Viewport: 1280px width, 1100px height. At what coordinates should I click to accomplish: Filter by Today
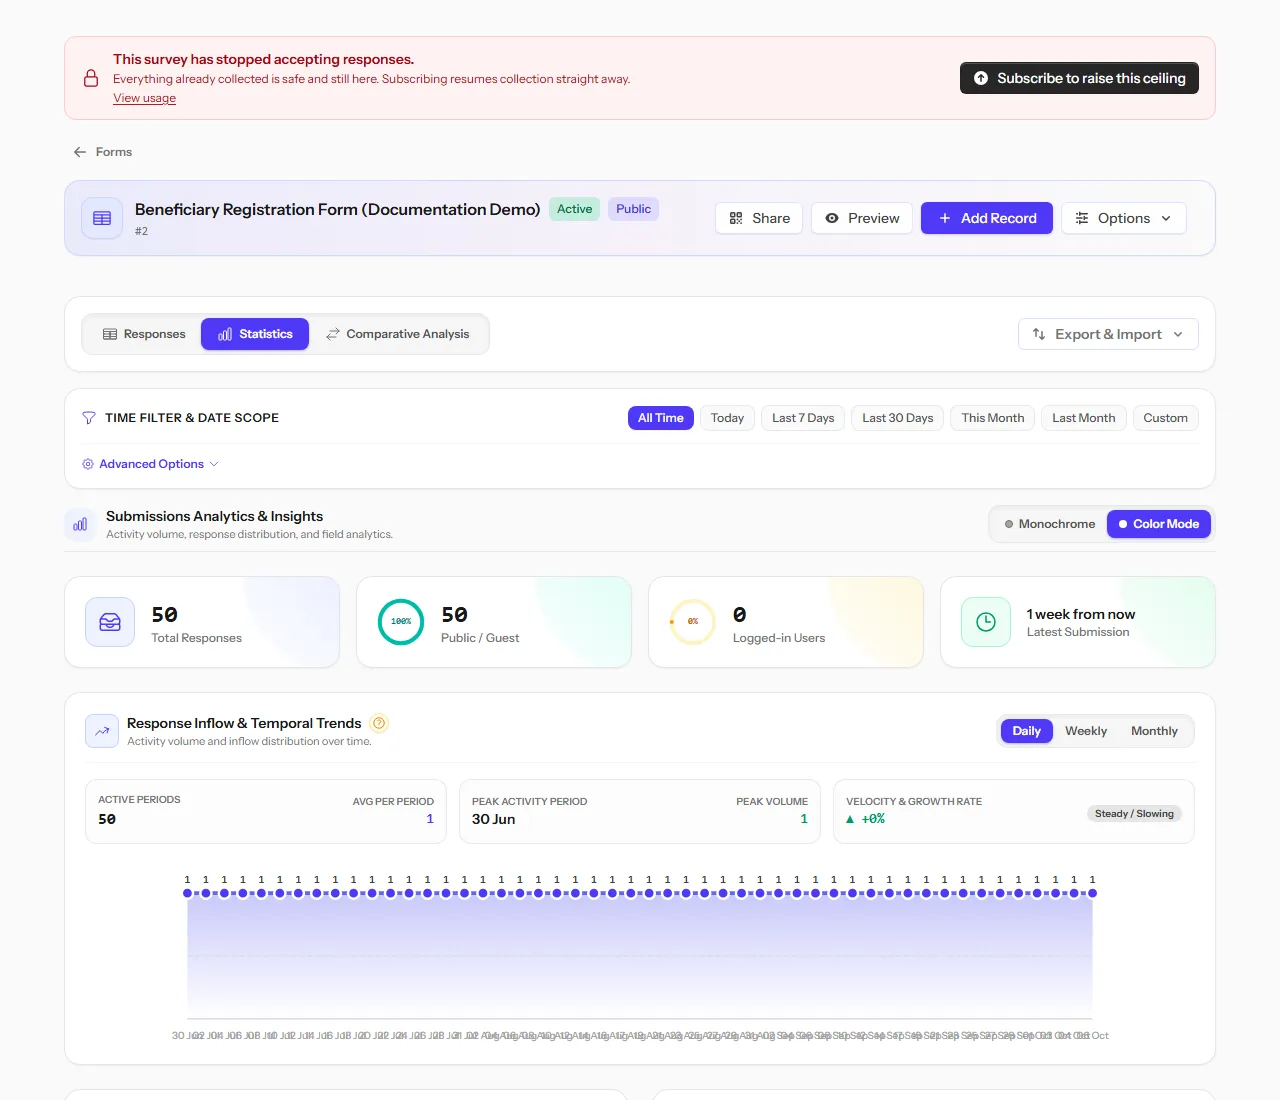727,418
